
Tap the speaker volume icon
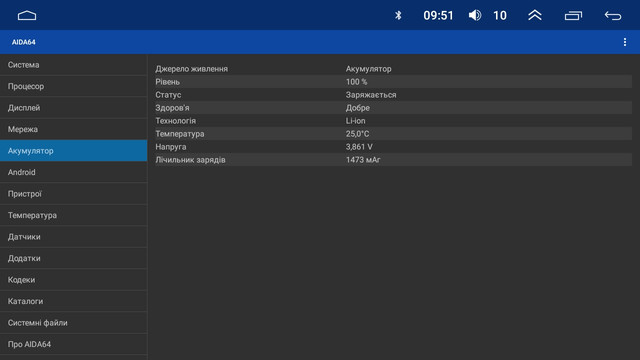click(475, 16)
